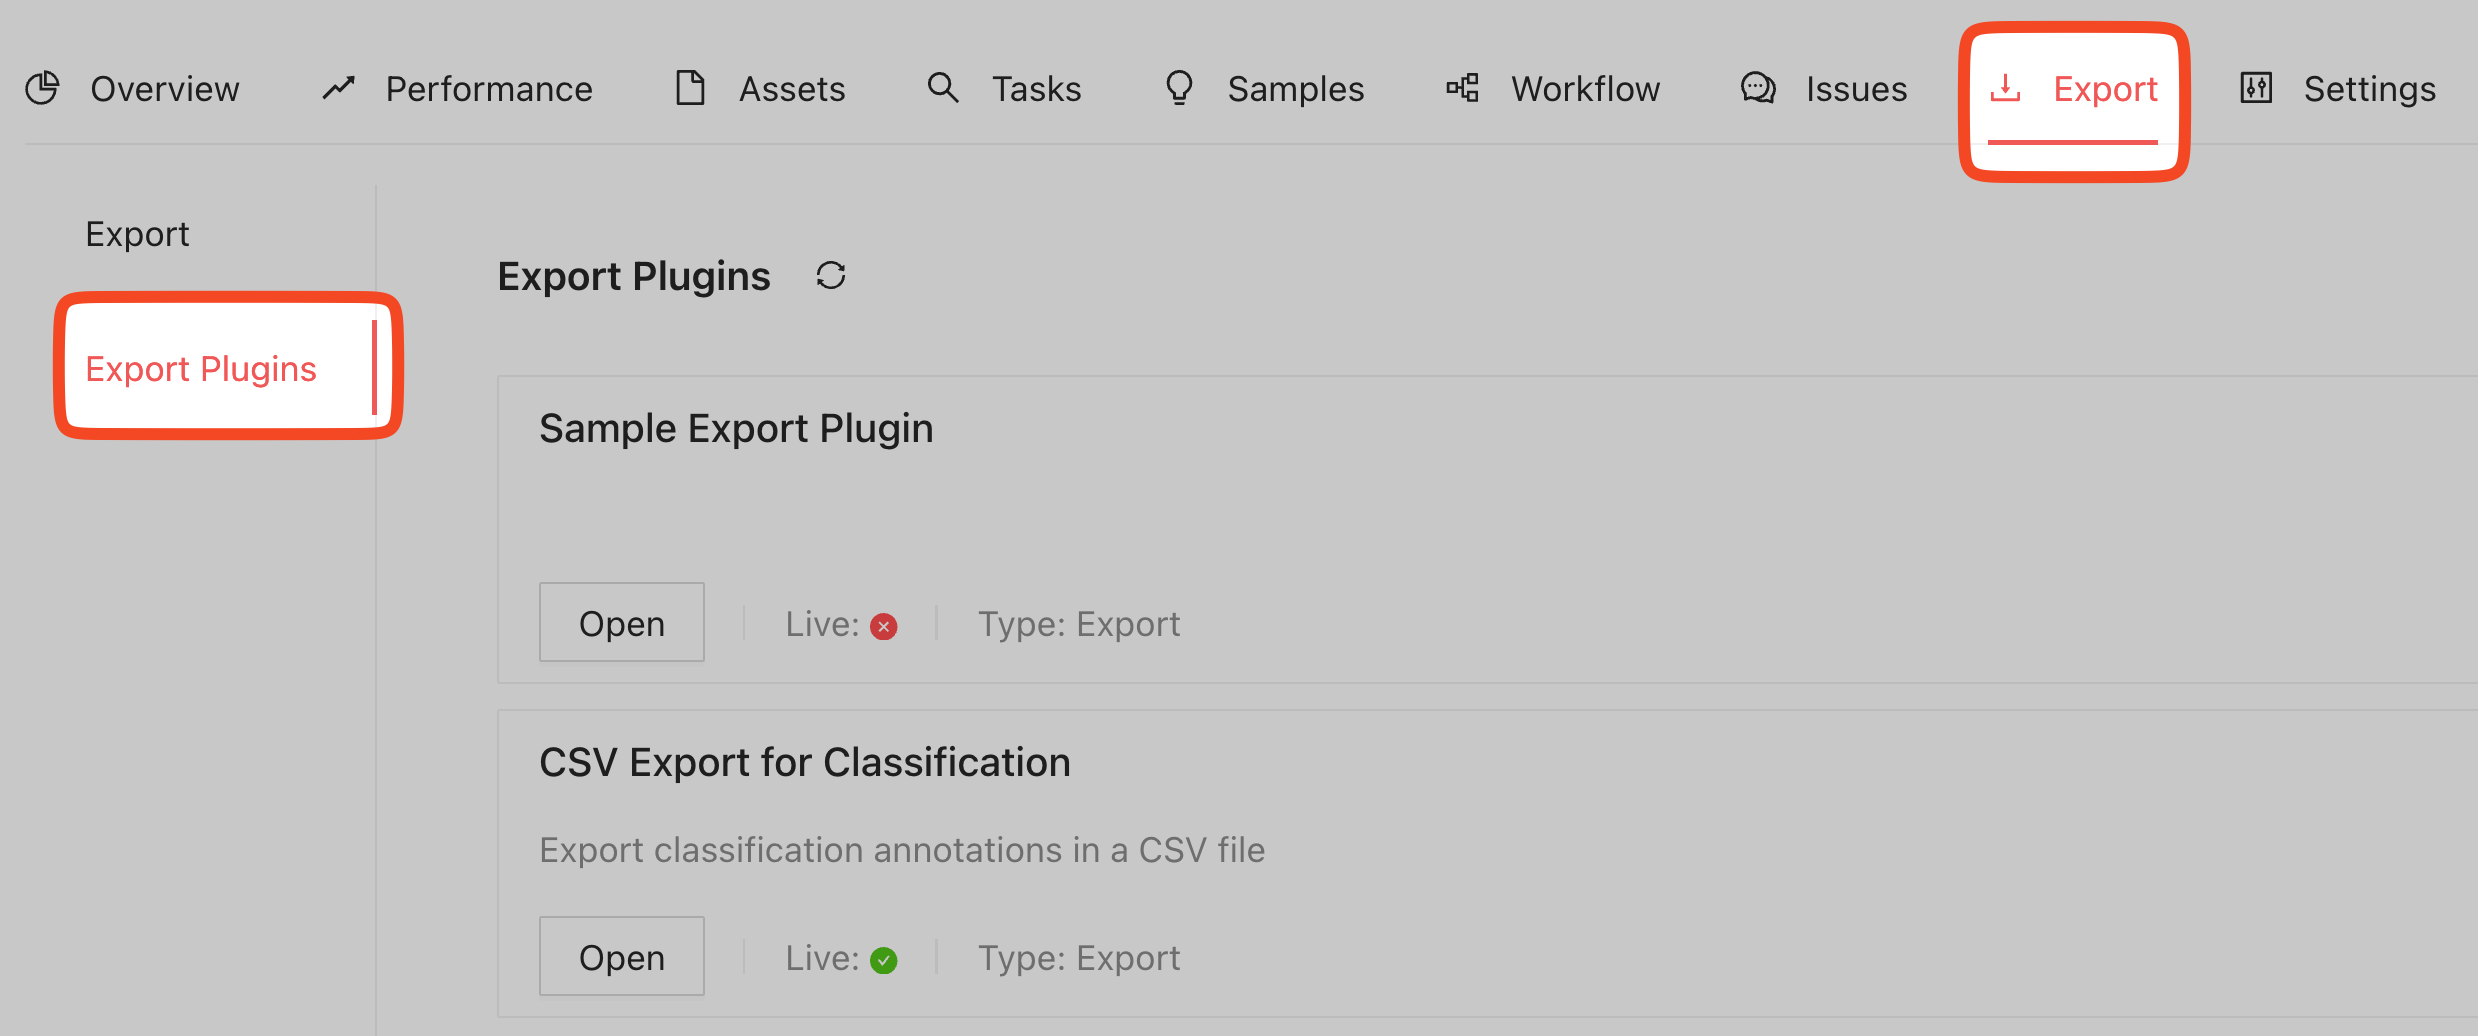Refresh the Export Plugins list

(x=831, y=276)
